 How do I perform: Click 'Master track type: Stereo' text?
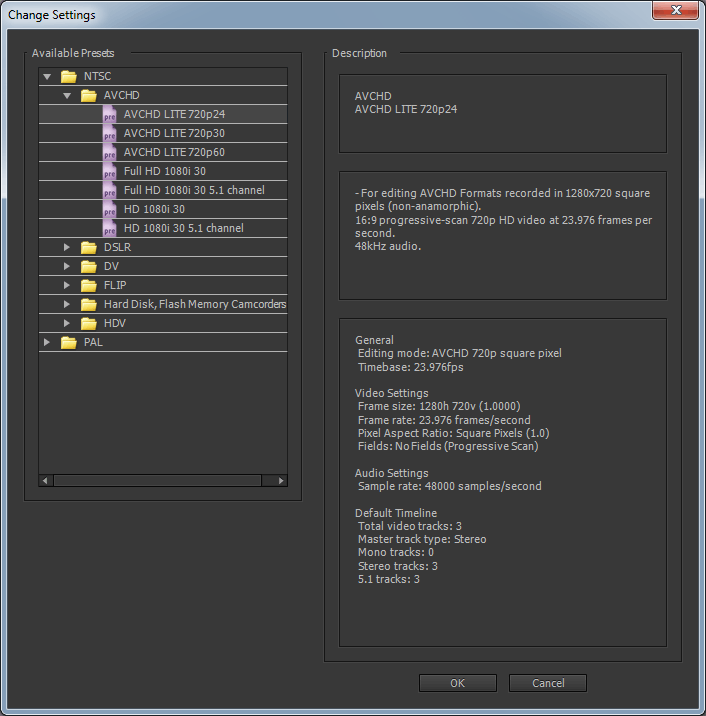(422, 539)
